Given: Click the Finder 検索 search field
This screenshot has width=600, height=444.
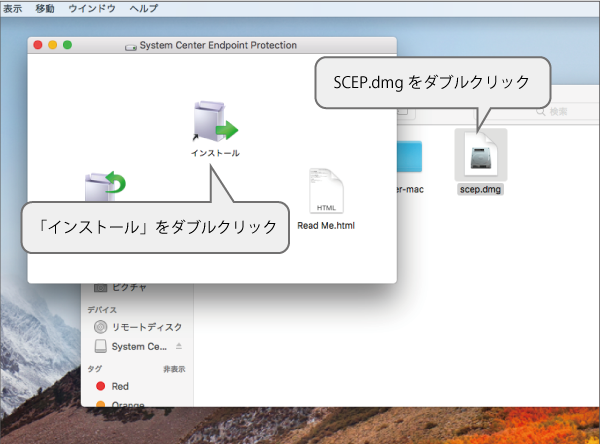Looking at the screenshot, I should [x=537, y=111].
